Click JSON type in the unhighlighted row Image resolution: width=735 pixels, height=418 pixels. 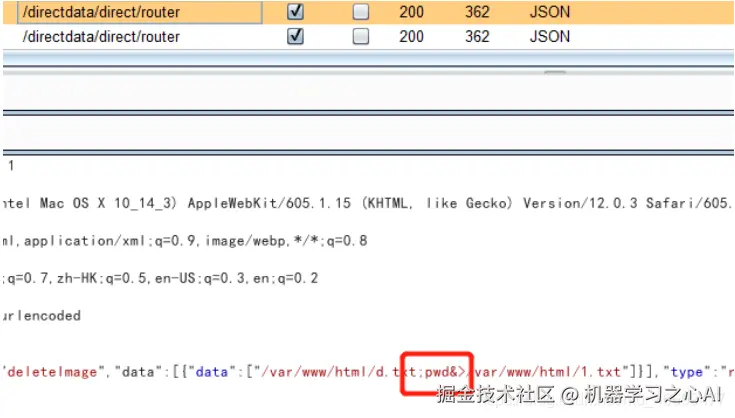(550, 37)
